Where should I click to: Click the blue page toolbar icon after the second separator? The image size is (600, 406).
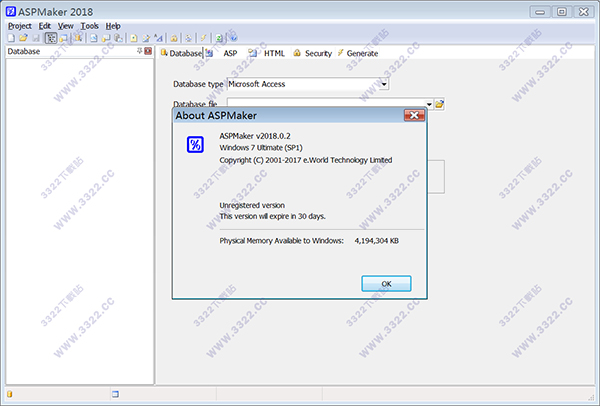click(x=94, y=38)
